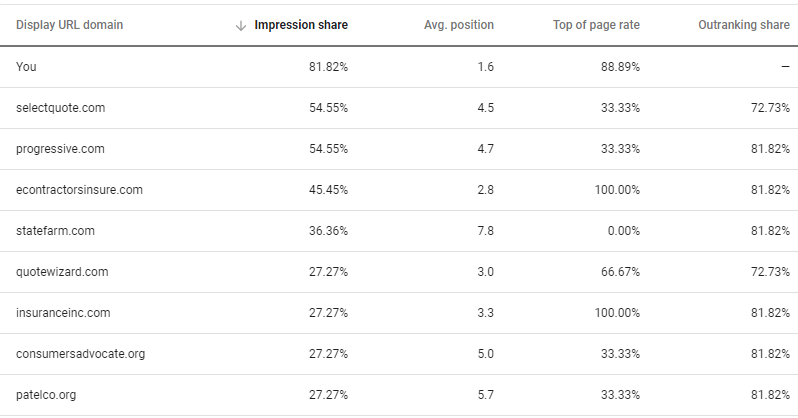Click consumersadvocate.org domain entry
798x418 pixels.
(80, 354)
